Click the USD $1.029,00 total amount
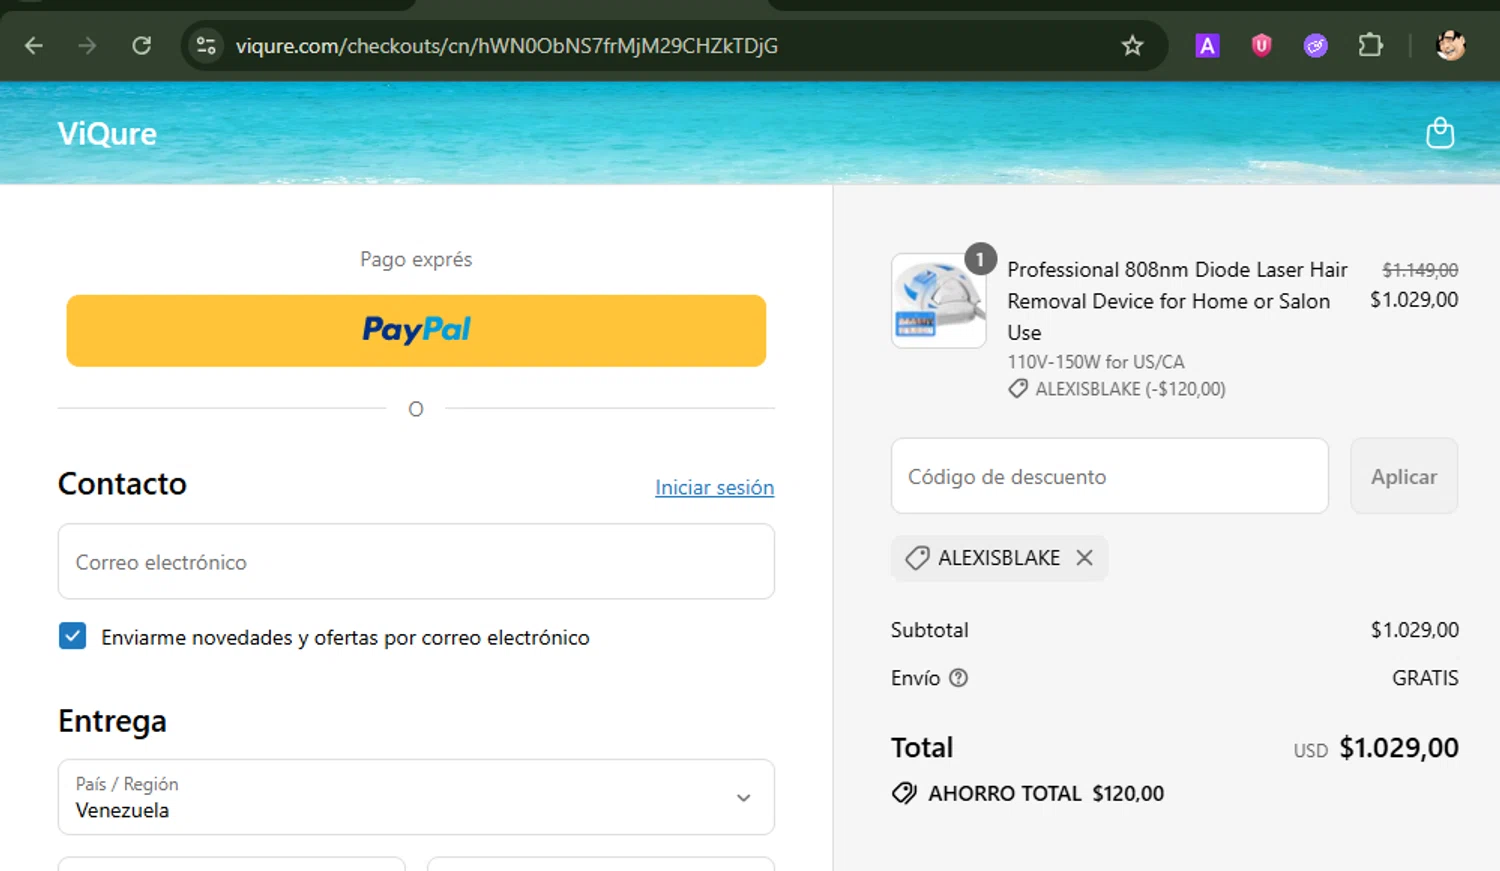Screen dimensions: 1500x871 (x=1376, y=748)
